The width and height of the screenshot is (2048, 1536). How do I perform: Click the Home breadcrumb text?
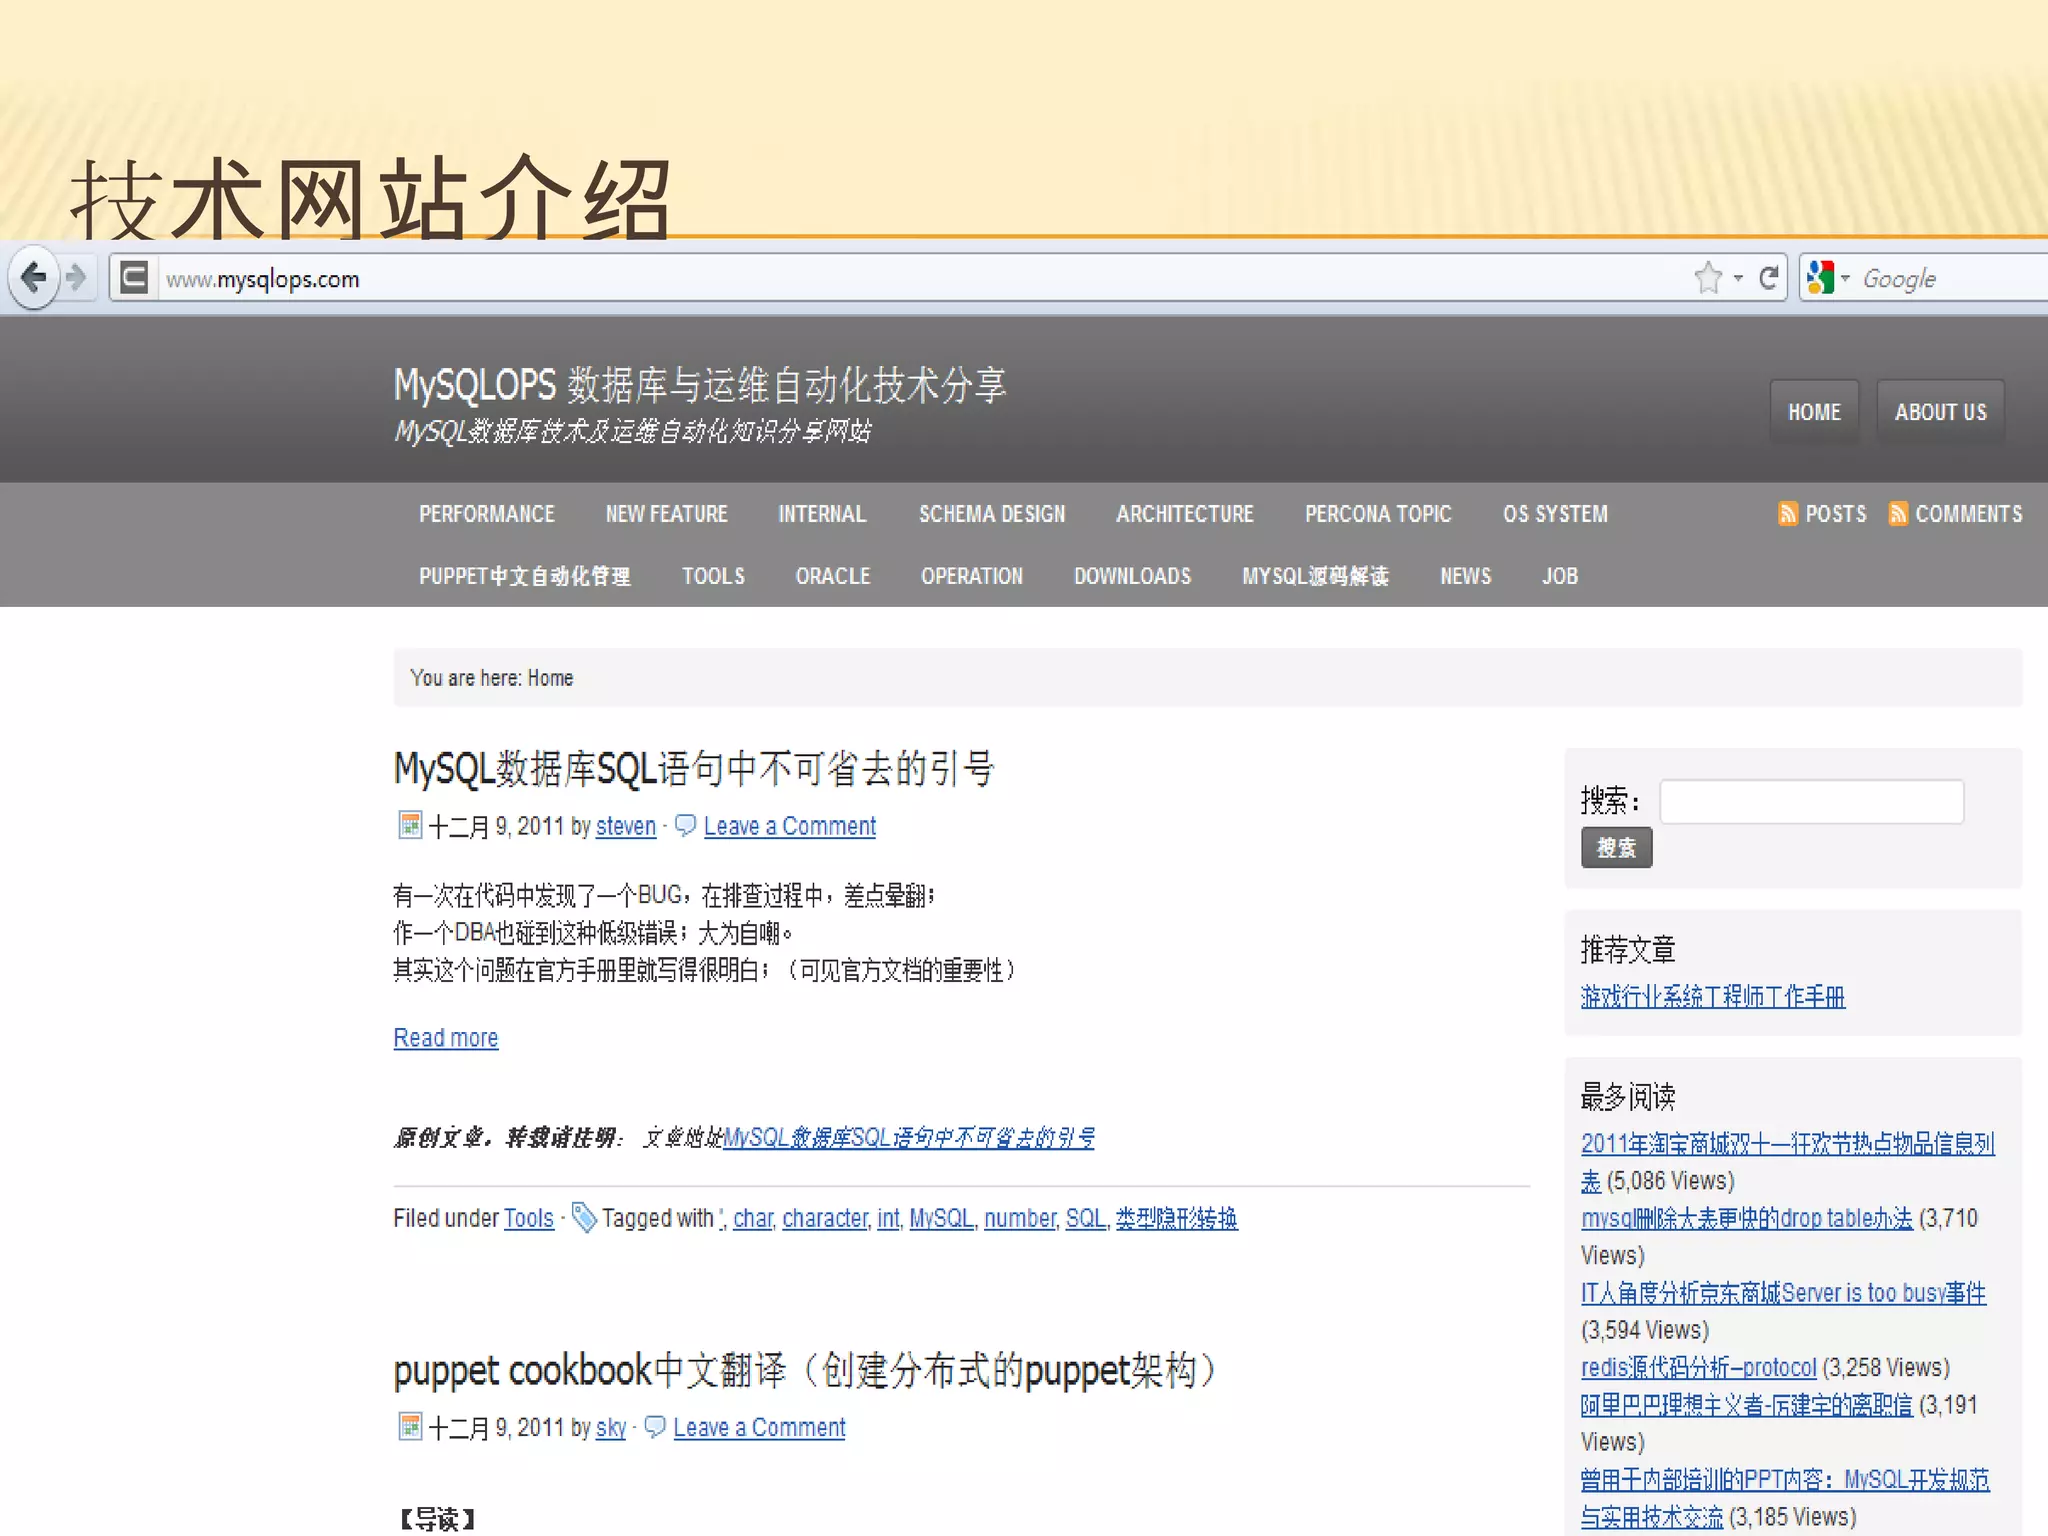pyautogui.click(x=550, y=678)
